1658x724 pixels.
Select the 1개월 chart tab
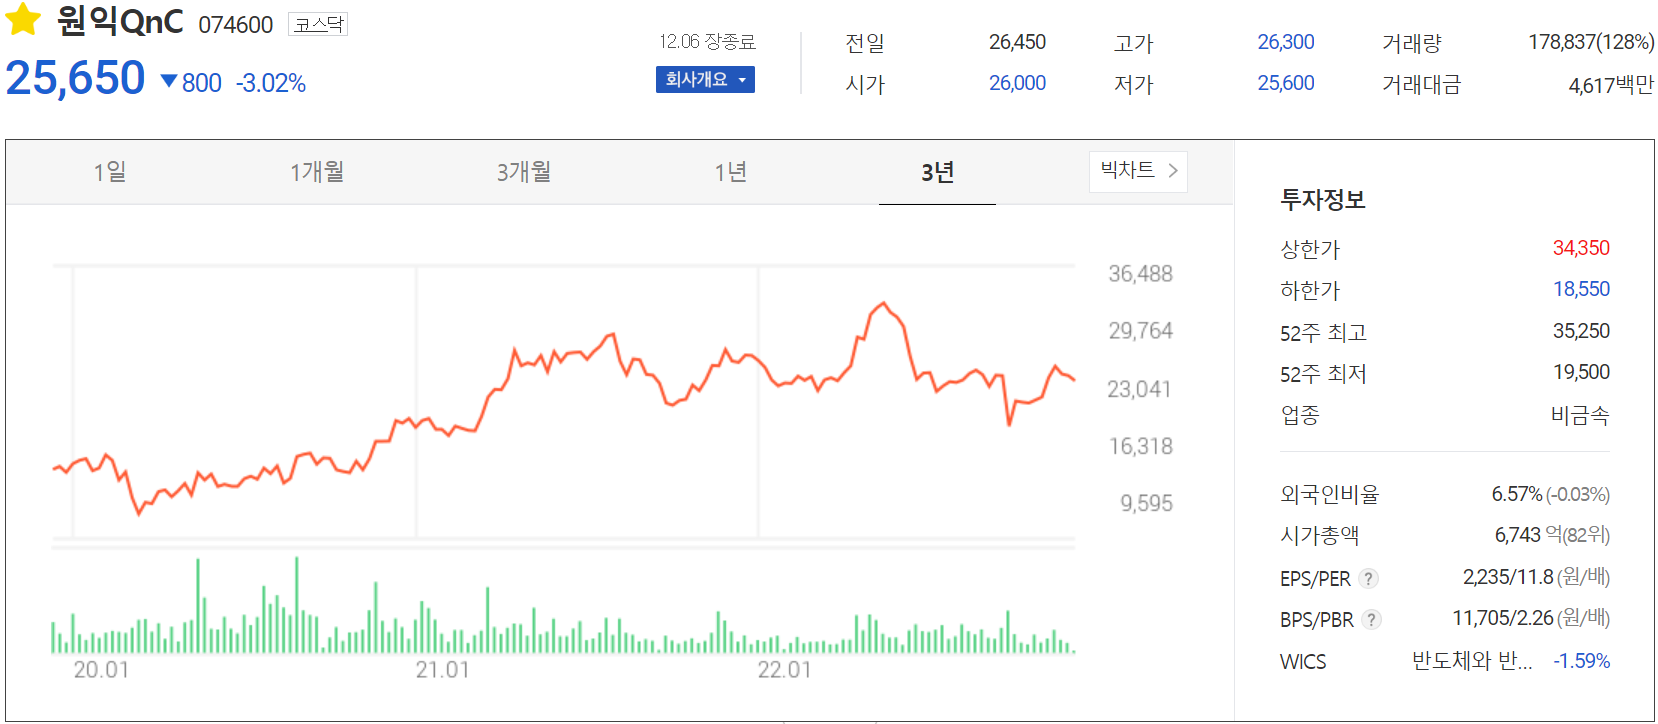tap(317, 172)
